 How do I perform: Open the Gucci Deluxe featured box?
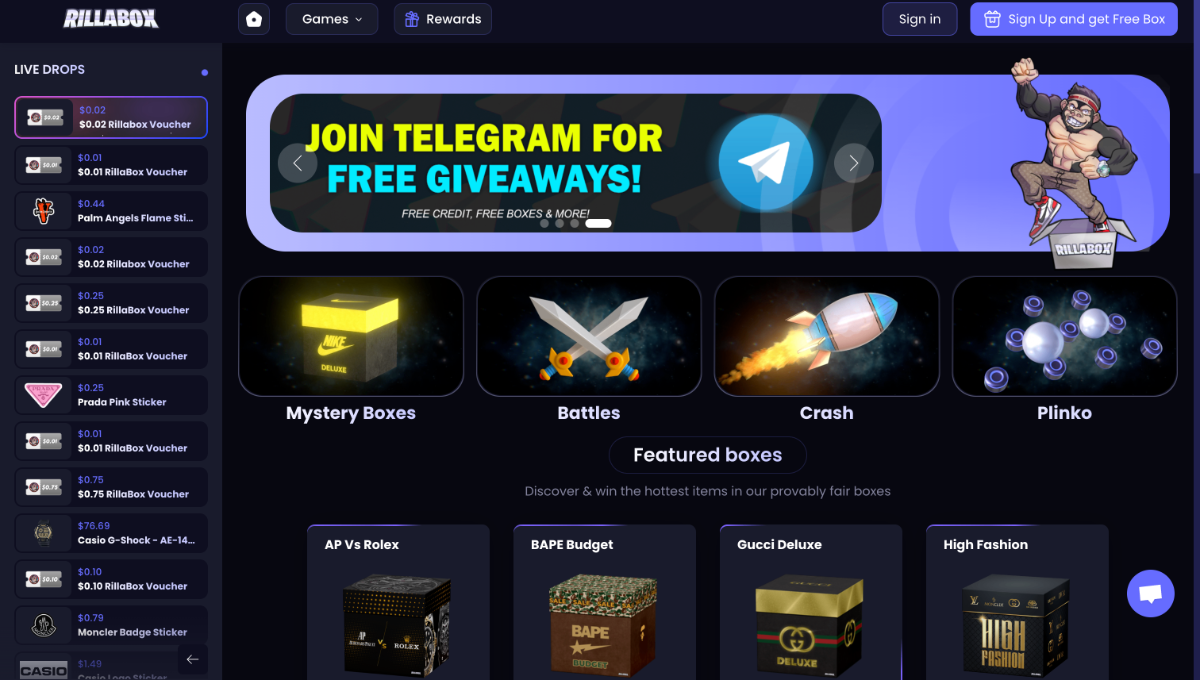coord(811,602)
